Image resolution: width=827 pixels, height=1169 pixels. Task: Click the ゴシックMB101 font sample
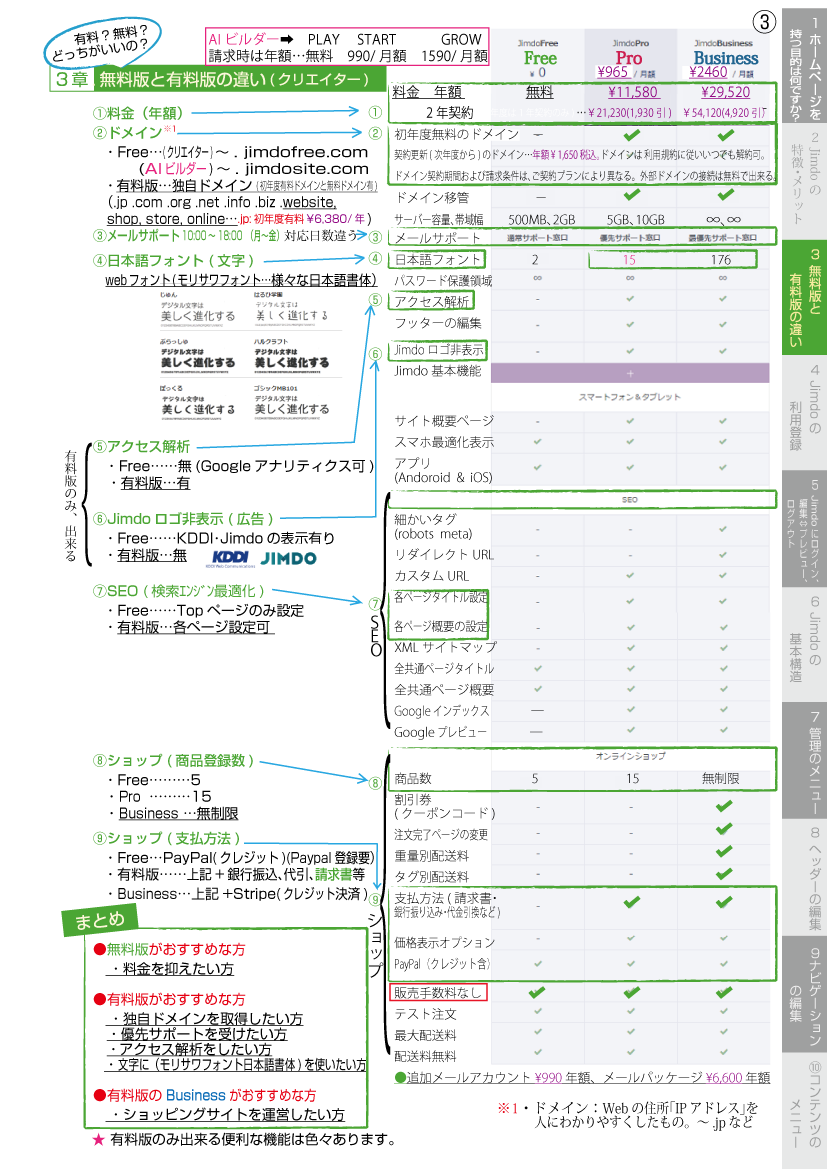point(292,403)
